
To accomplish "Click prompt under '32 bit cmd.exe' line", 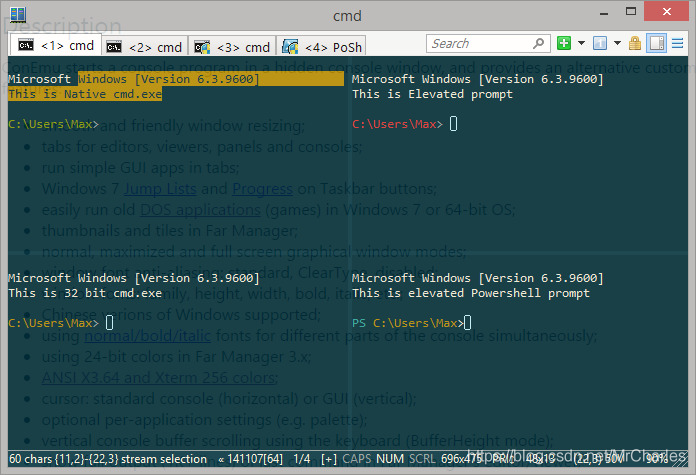I will [53, 323].
